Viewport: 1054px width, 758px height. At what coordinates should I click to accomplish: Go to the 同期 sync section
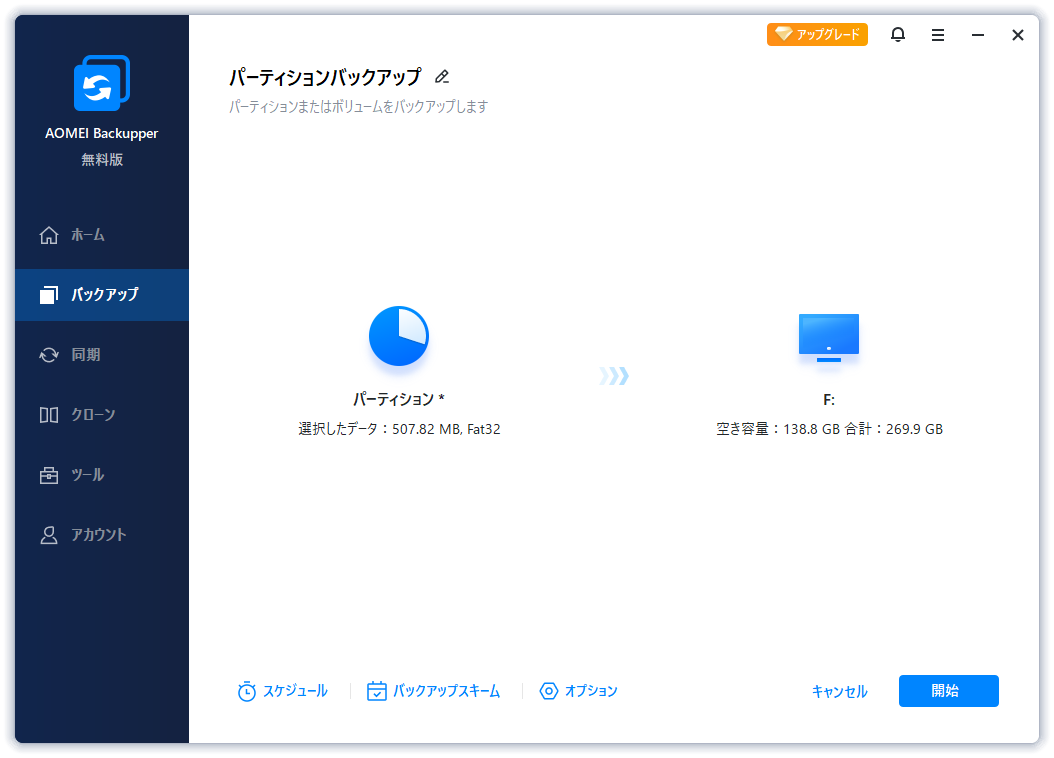pyautogui.click(x=102, y=355)
